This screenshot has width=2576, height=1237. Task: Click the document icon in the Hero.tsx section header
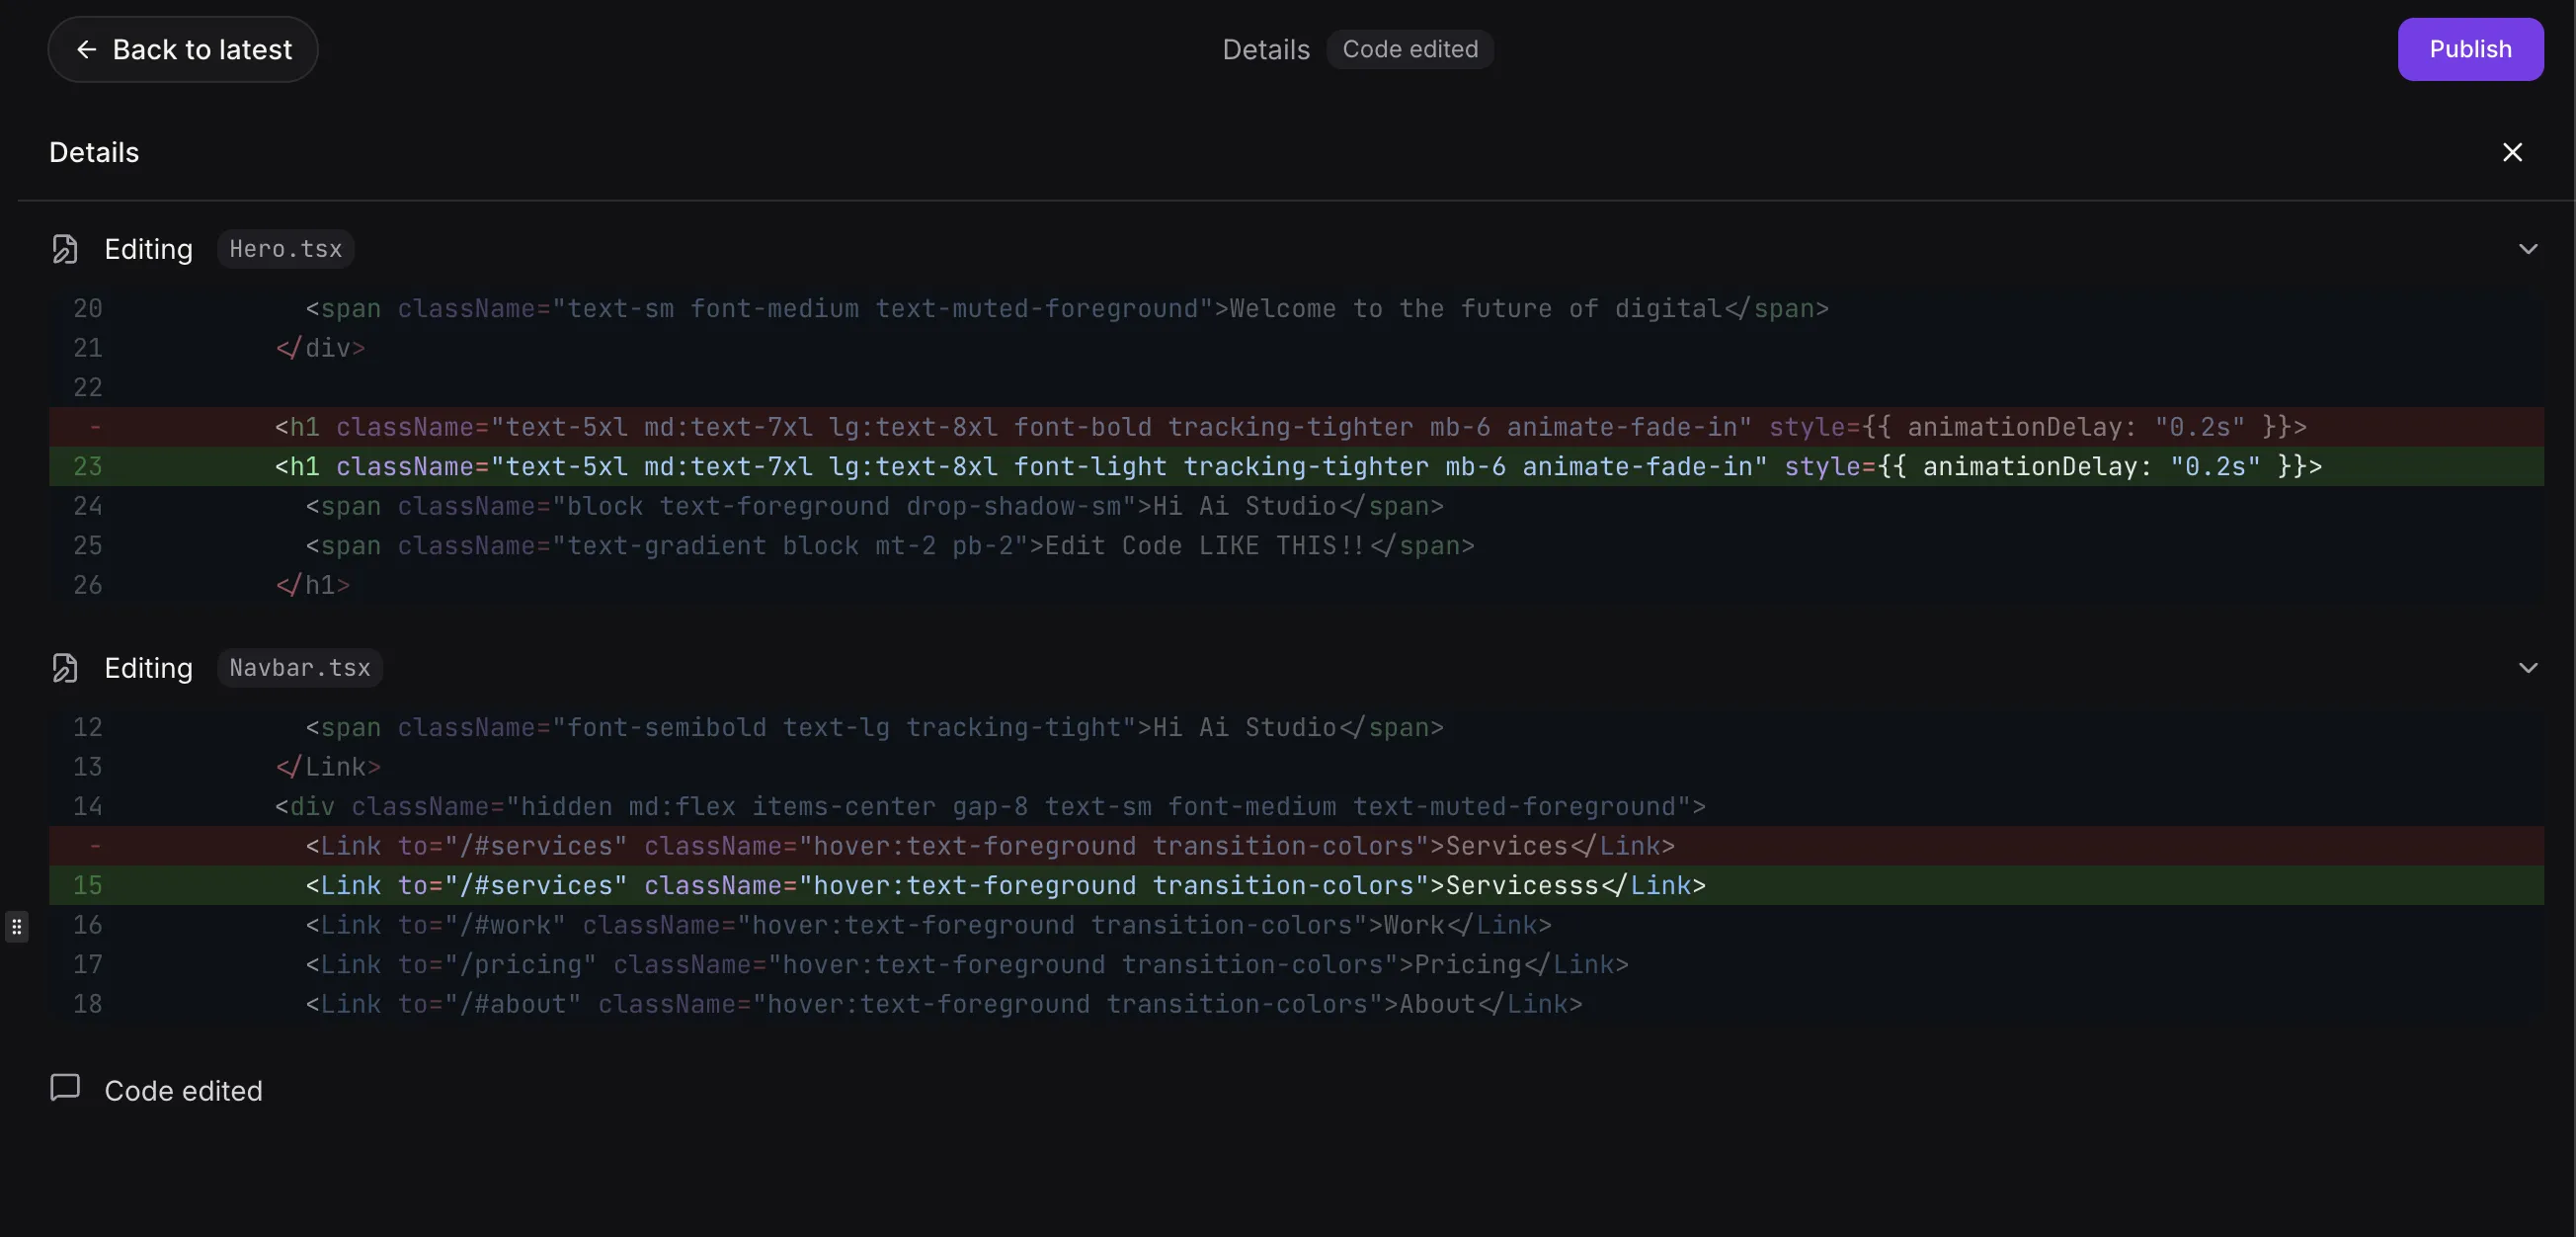click(65, 249)
